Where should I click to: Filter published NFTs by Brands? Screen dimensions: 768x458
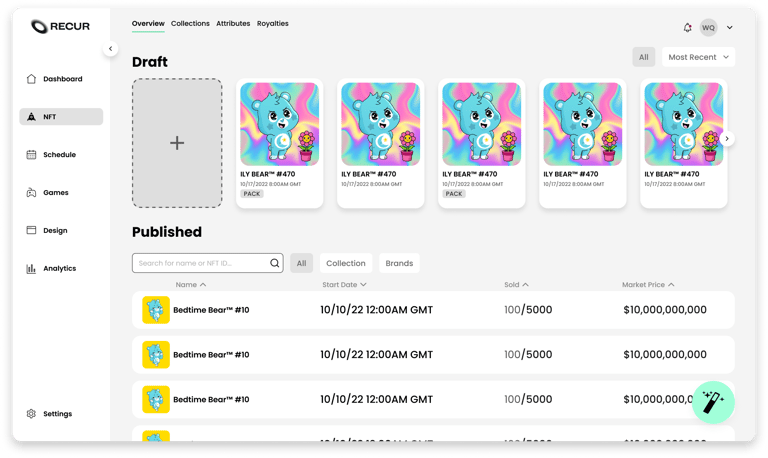point(399,263)
